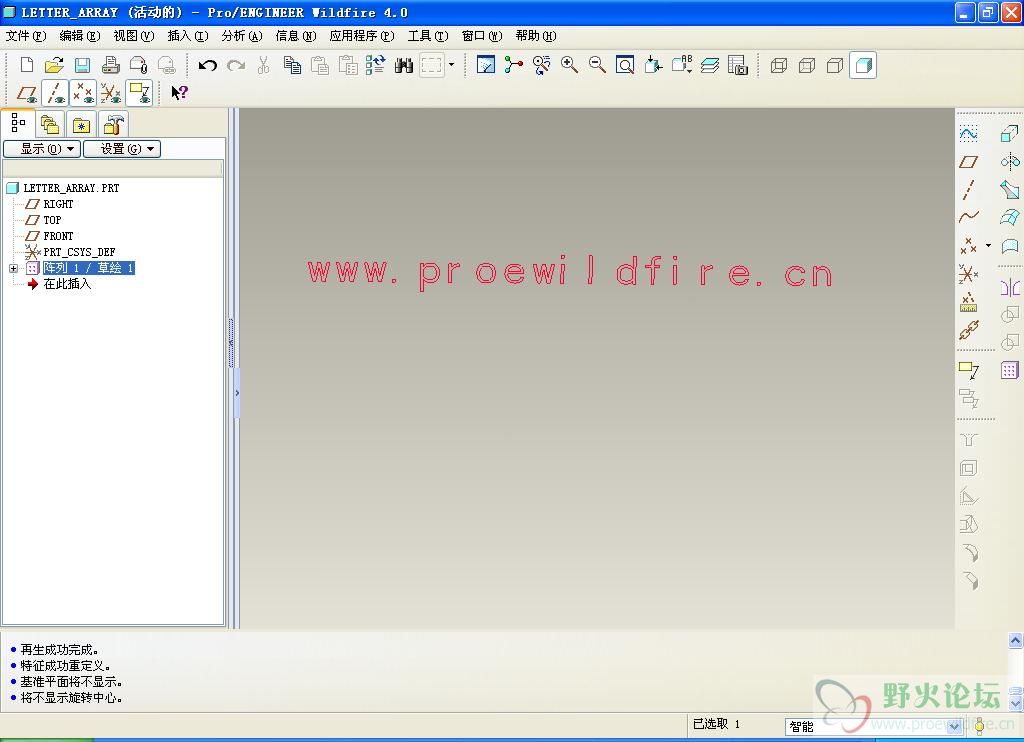Image resolution: width=1024 pixels, height=742 pixels.
Task: Print with the printer icon
Action: 110,65
